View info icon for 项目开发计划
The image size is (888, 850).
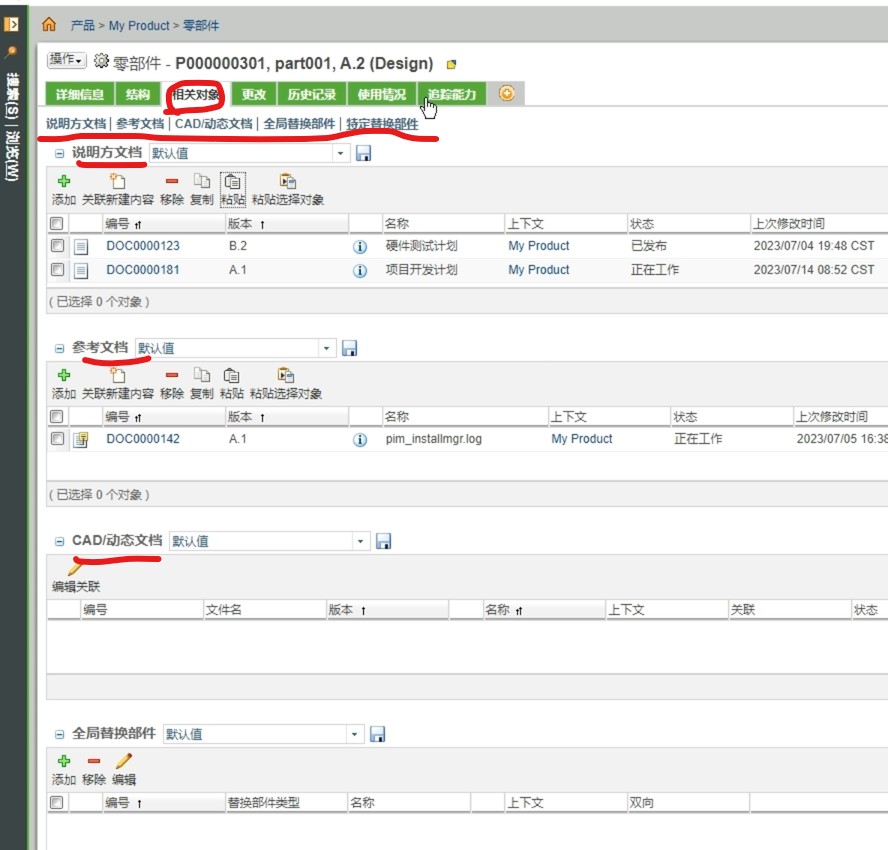pyautogui.click(x=360, y=271)
